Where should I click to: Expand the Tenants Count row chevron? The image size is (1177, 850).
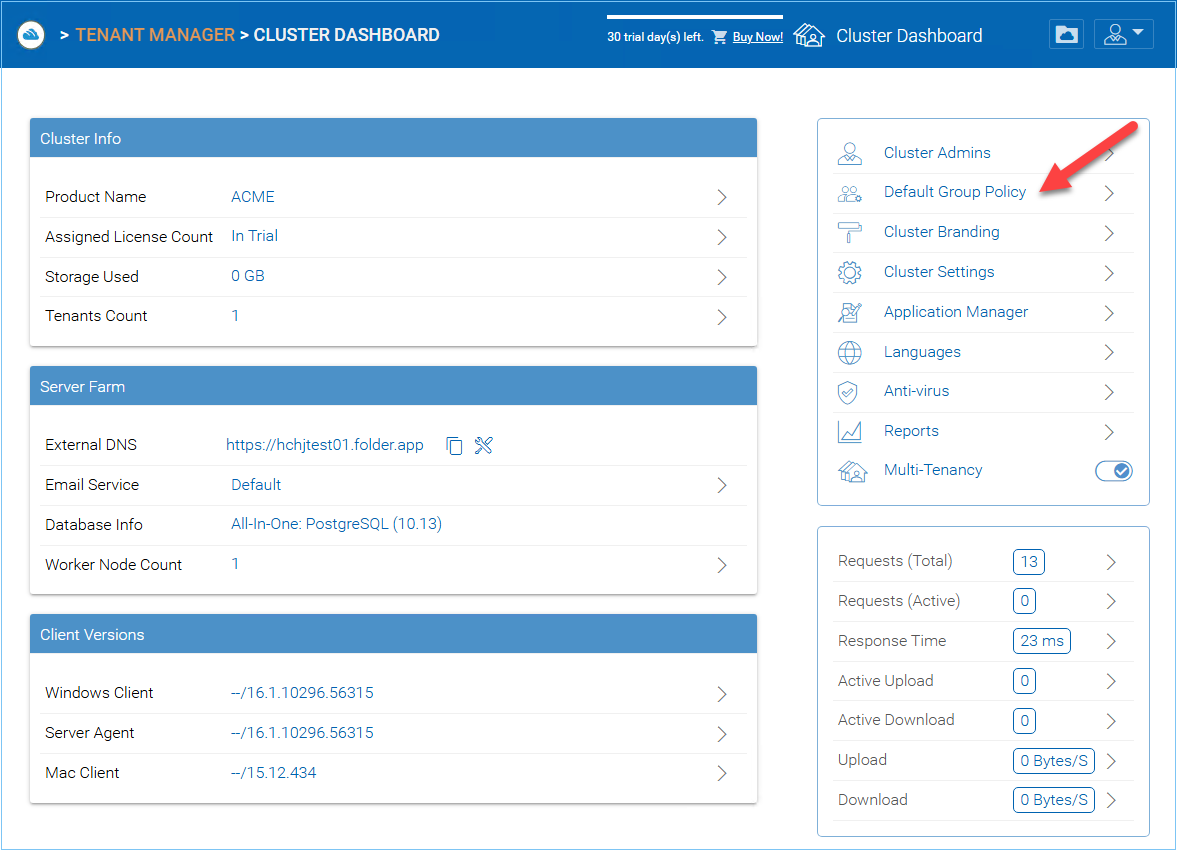(721, 317)
